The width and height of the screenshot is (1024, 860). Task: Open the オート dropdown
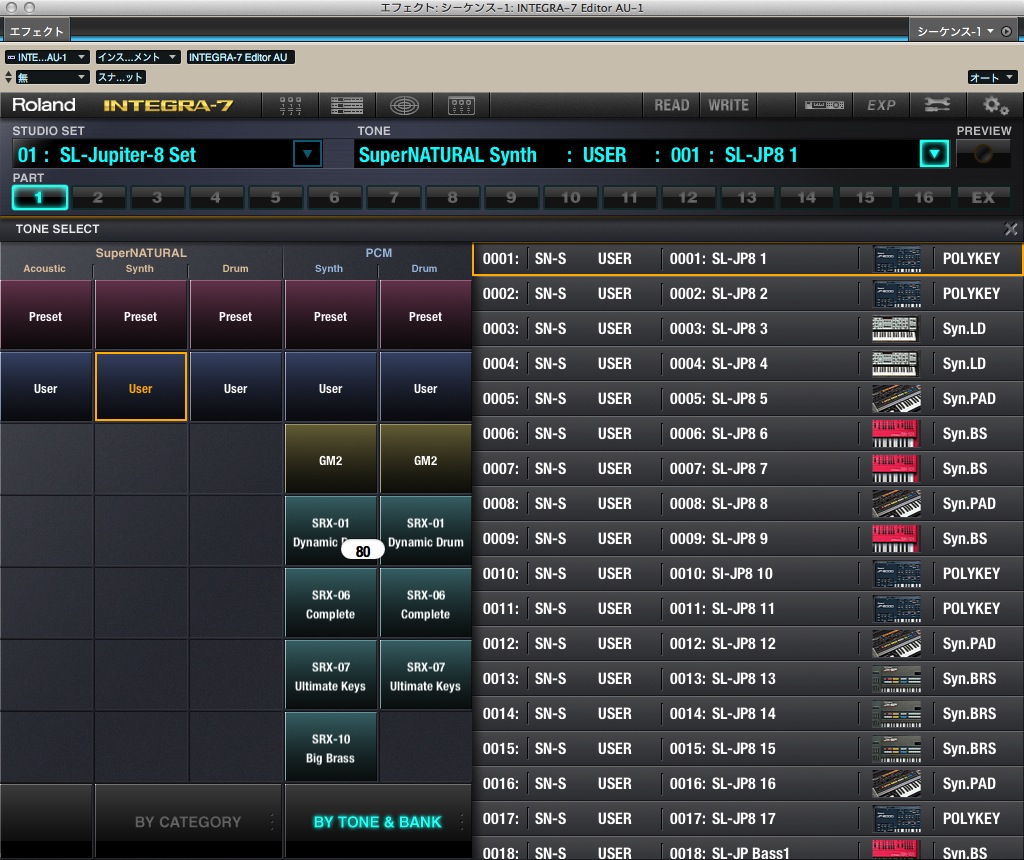[x=992, y=77]
